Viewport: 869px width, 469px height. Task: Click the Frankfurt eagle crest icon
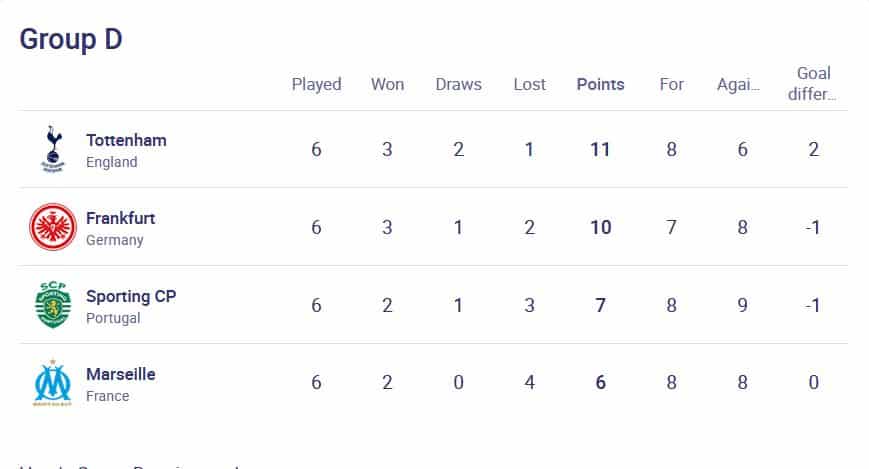[x=53, y=227]
